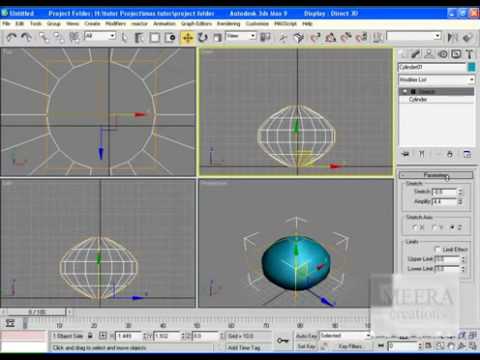Switch to the Select and Scale tool
This screenshot has height=360, width=480.
click(x=217, y=37)
